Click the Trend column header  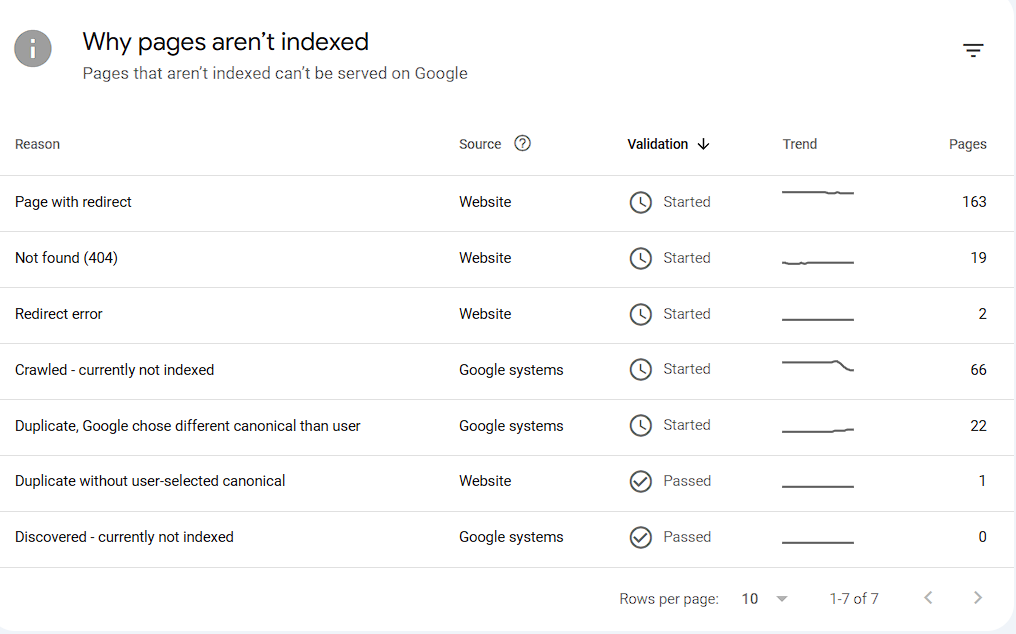coord(799,144)
